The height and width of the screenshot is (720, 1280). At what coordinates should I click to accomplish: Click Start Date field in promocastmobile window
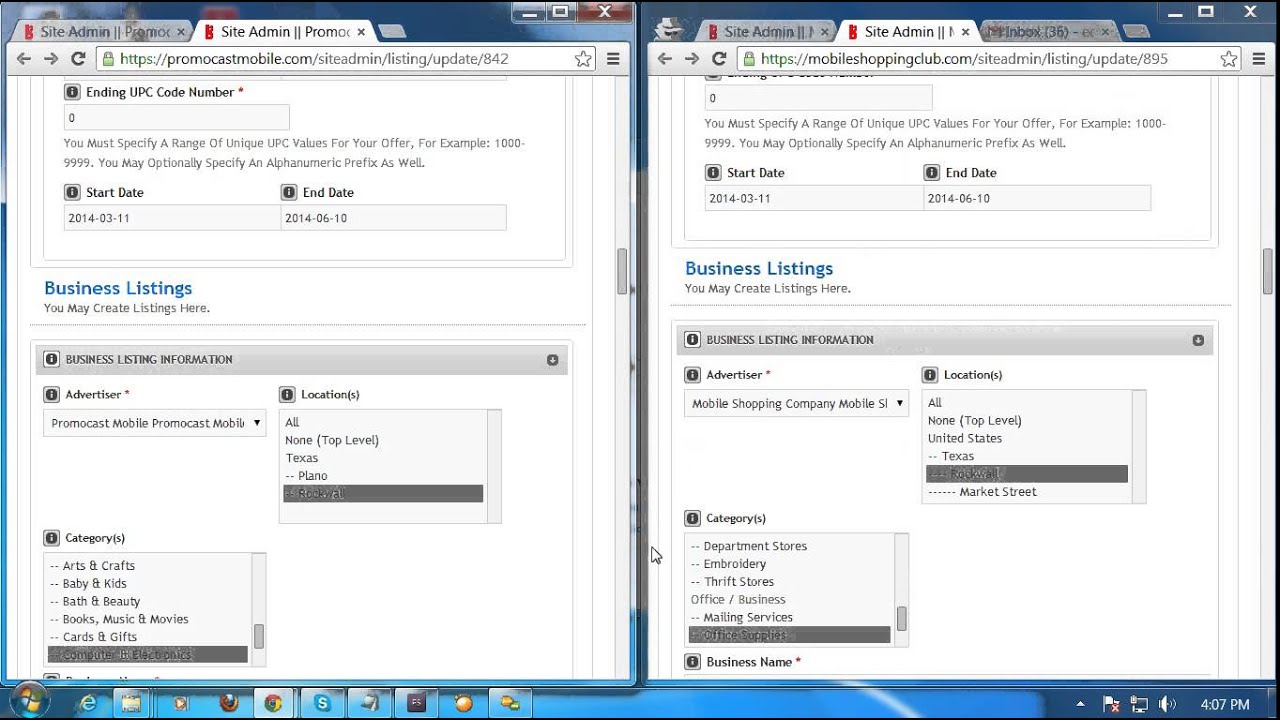[x=173, y=218]
